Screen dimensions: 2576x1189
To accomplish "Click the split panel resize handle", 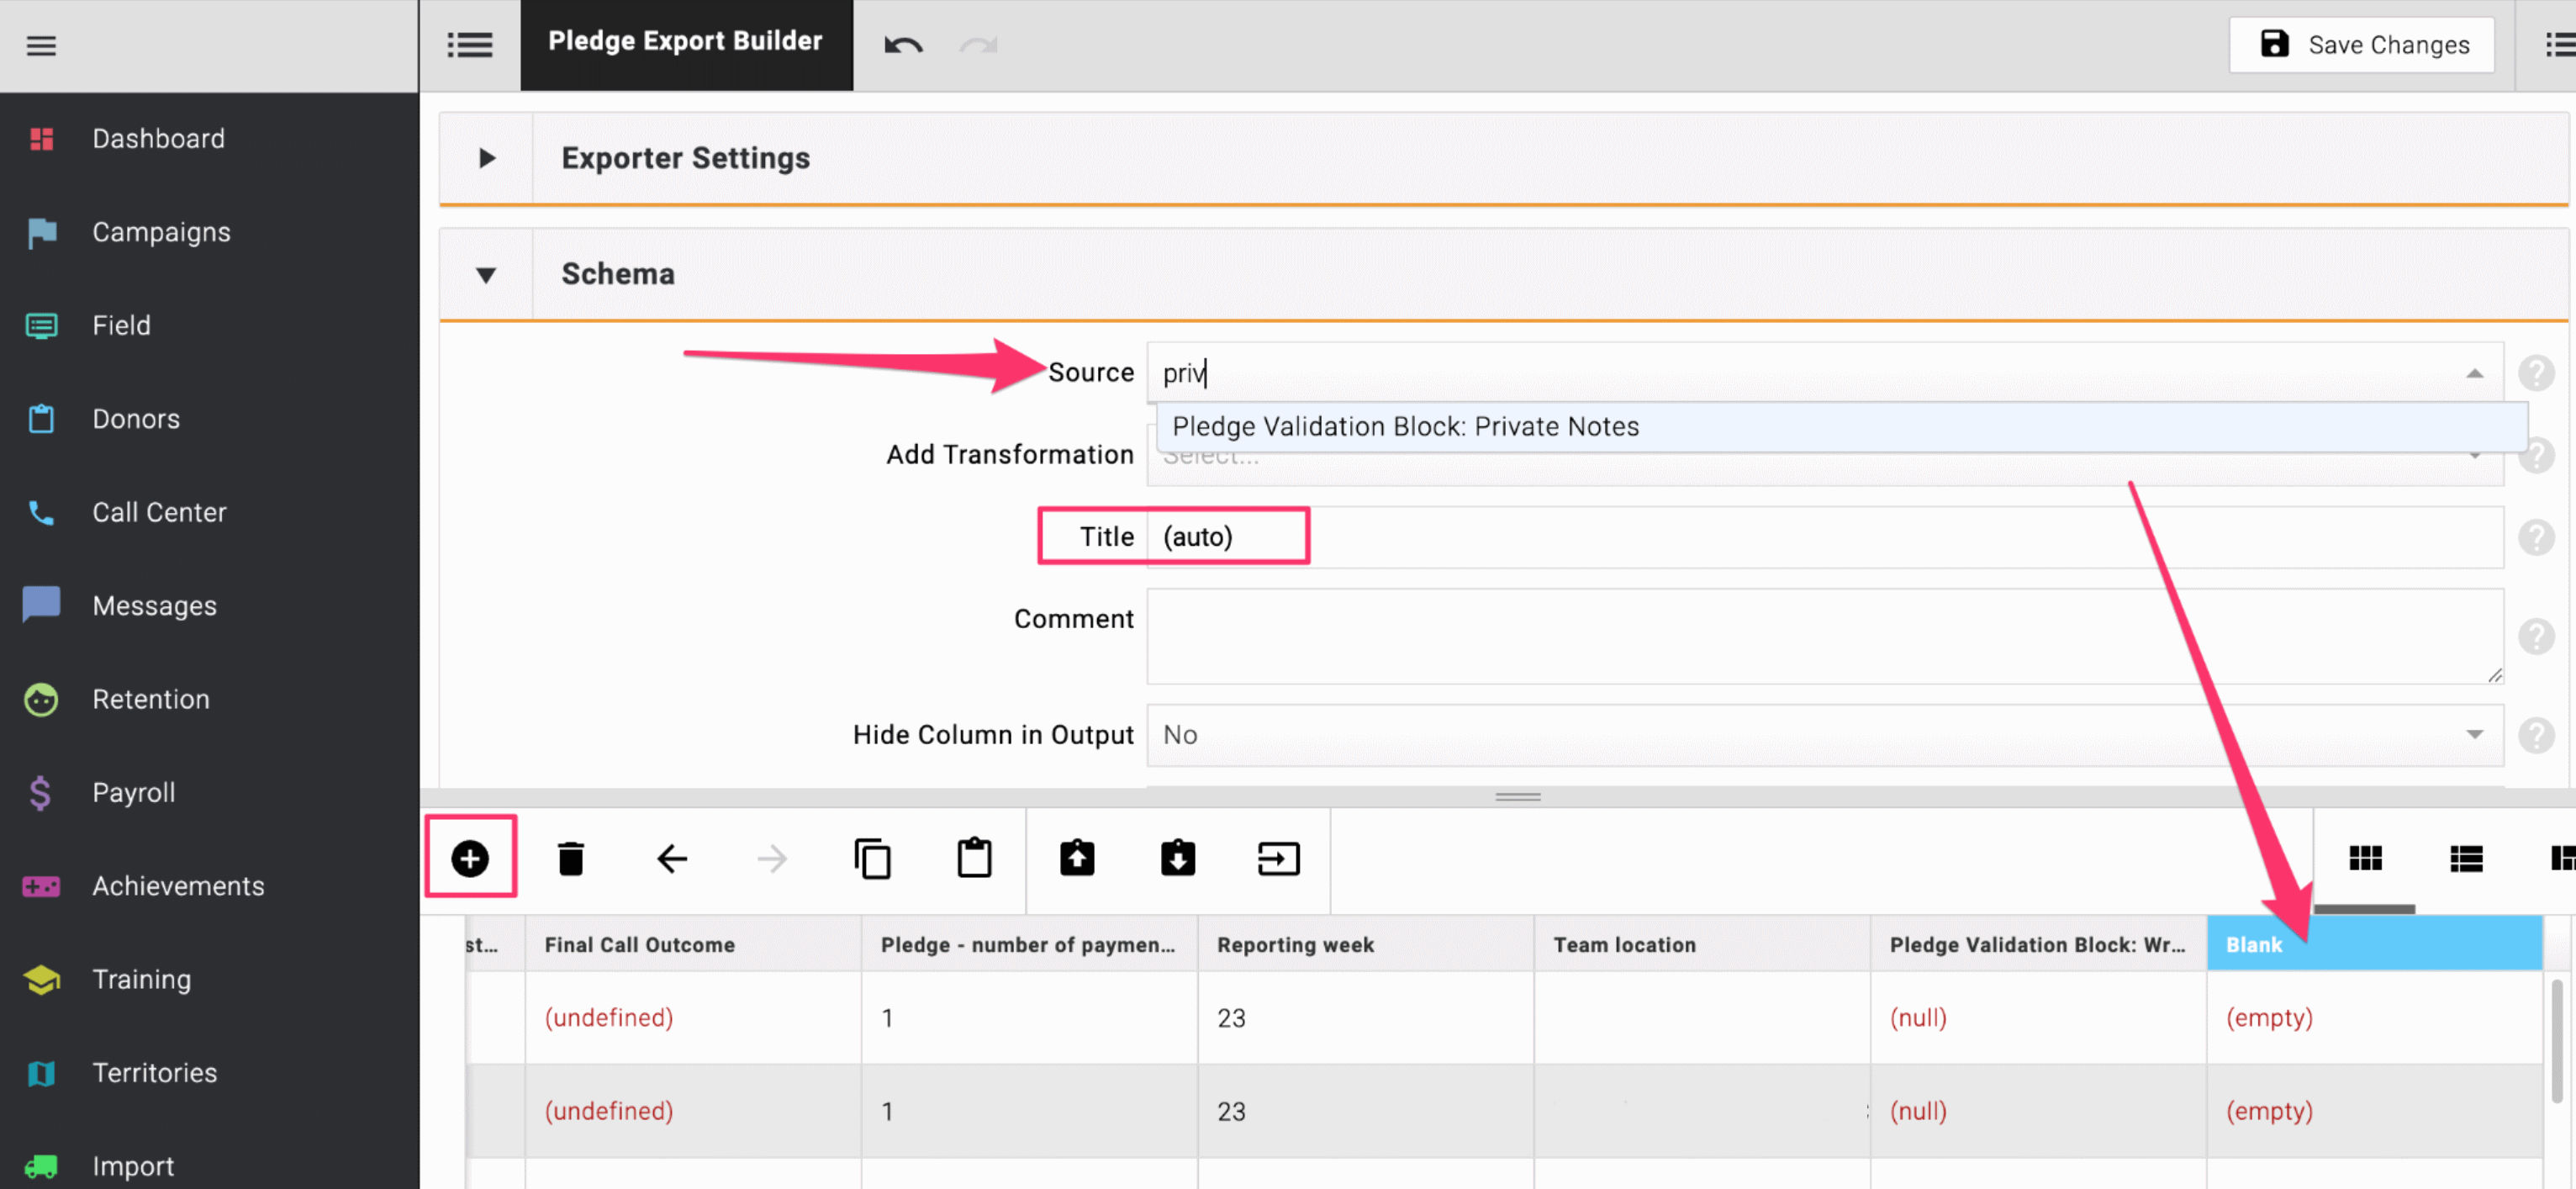I will coord(1517,797).
